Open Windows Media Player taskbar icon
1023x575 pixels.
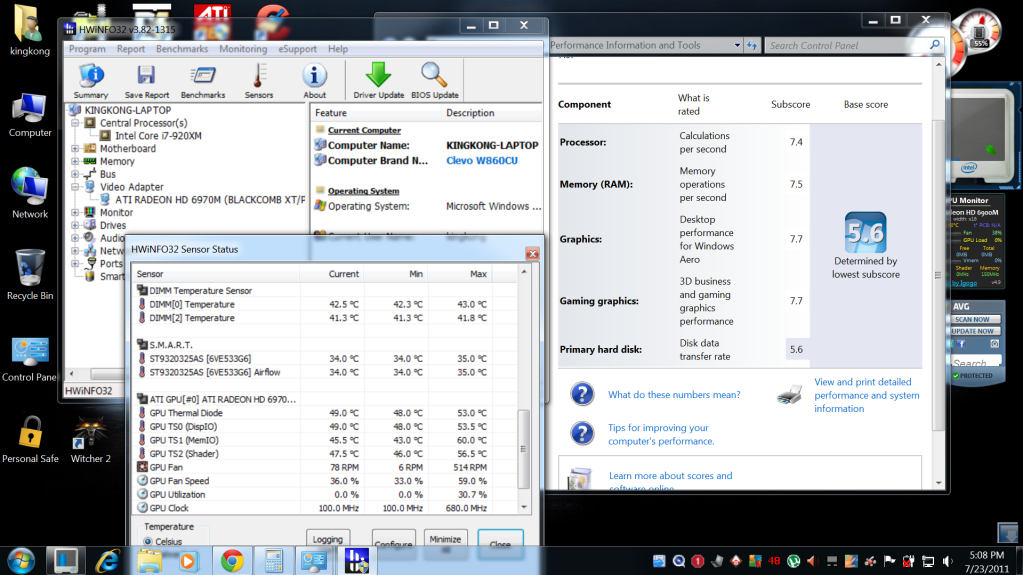tap(187, 561)
